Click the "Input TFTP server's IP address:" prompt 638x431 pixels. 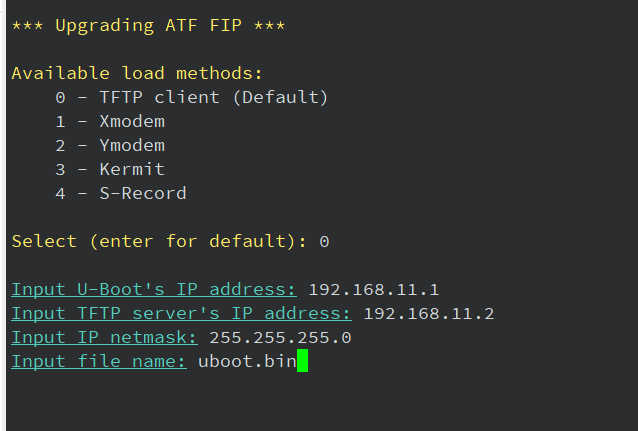pos(181,313)
